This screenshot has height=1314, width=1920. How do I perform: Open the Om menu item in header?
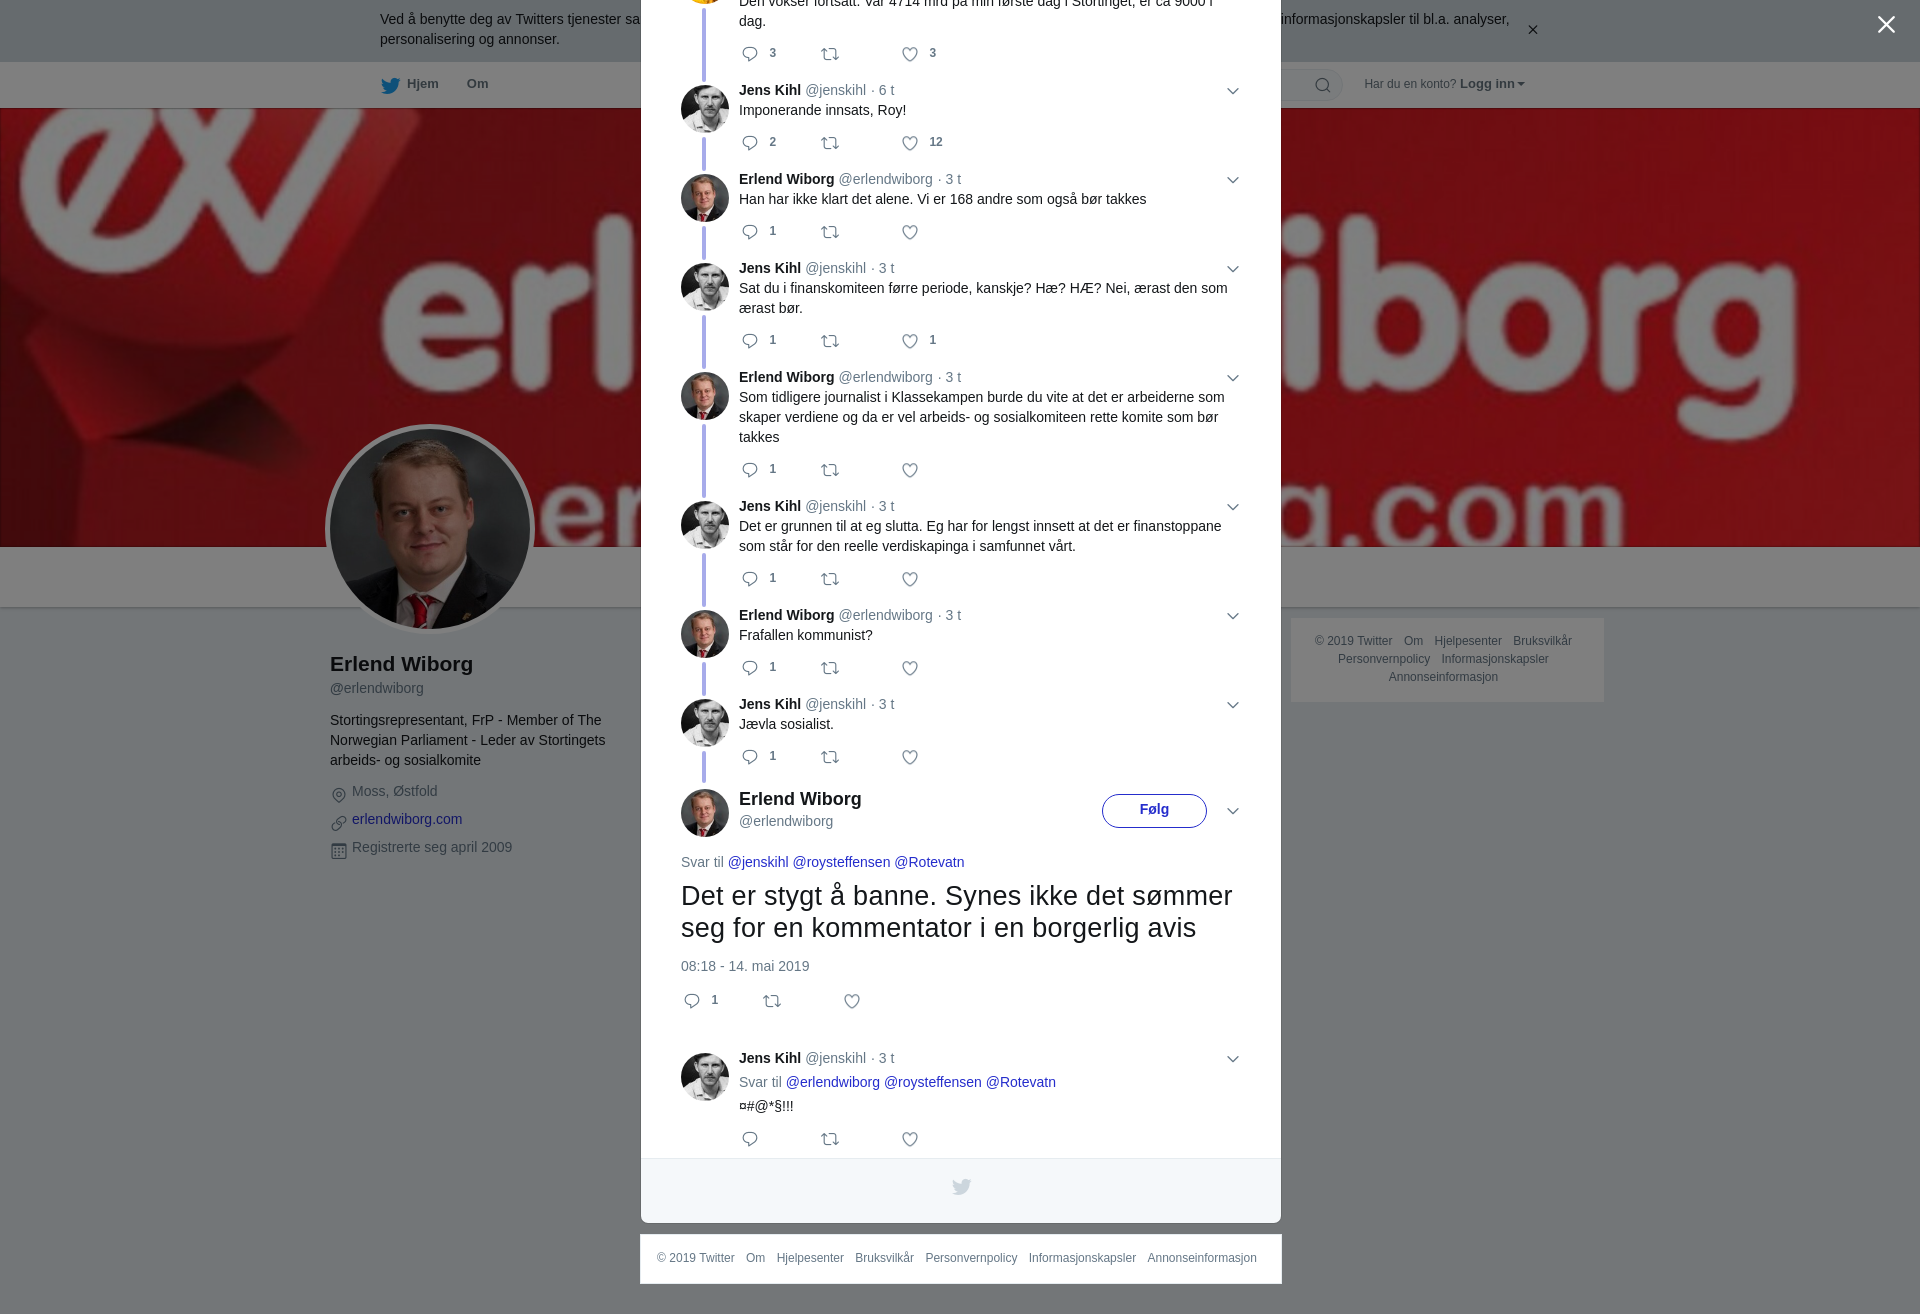(x=478, y=84)
